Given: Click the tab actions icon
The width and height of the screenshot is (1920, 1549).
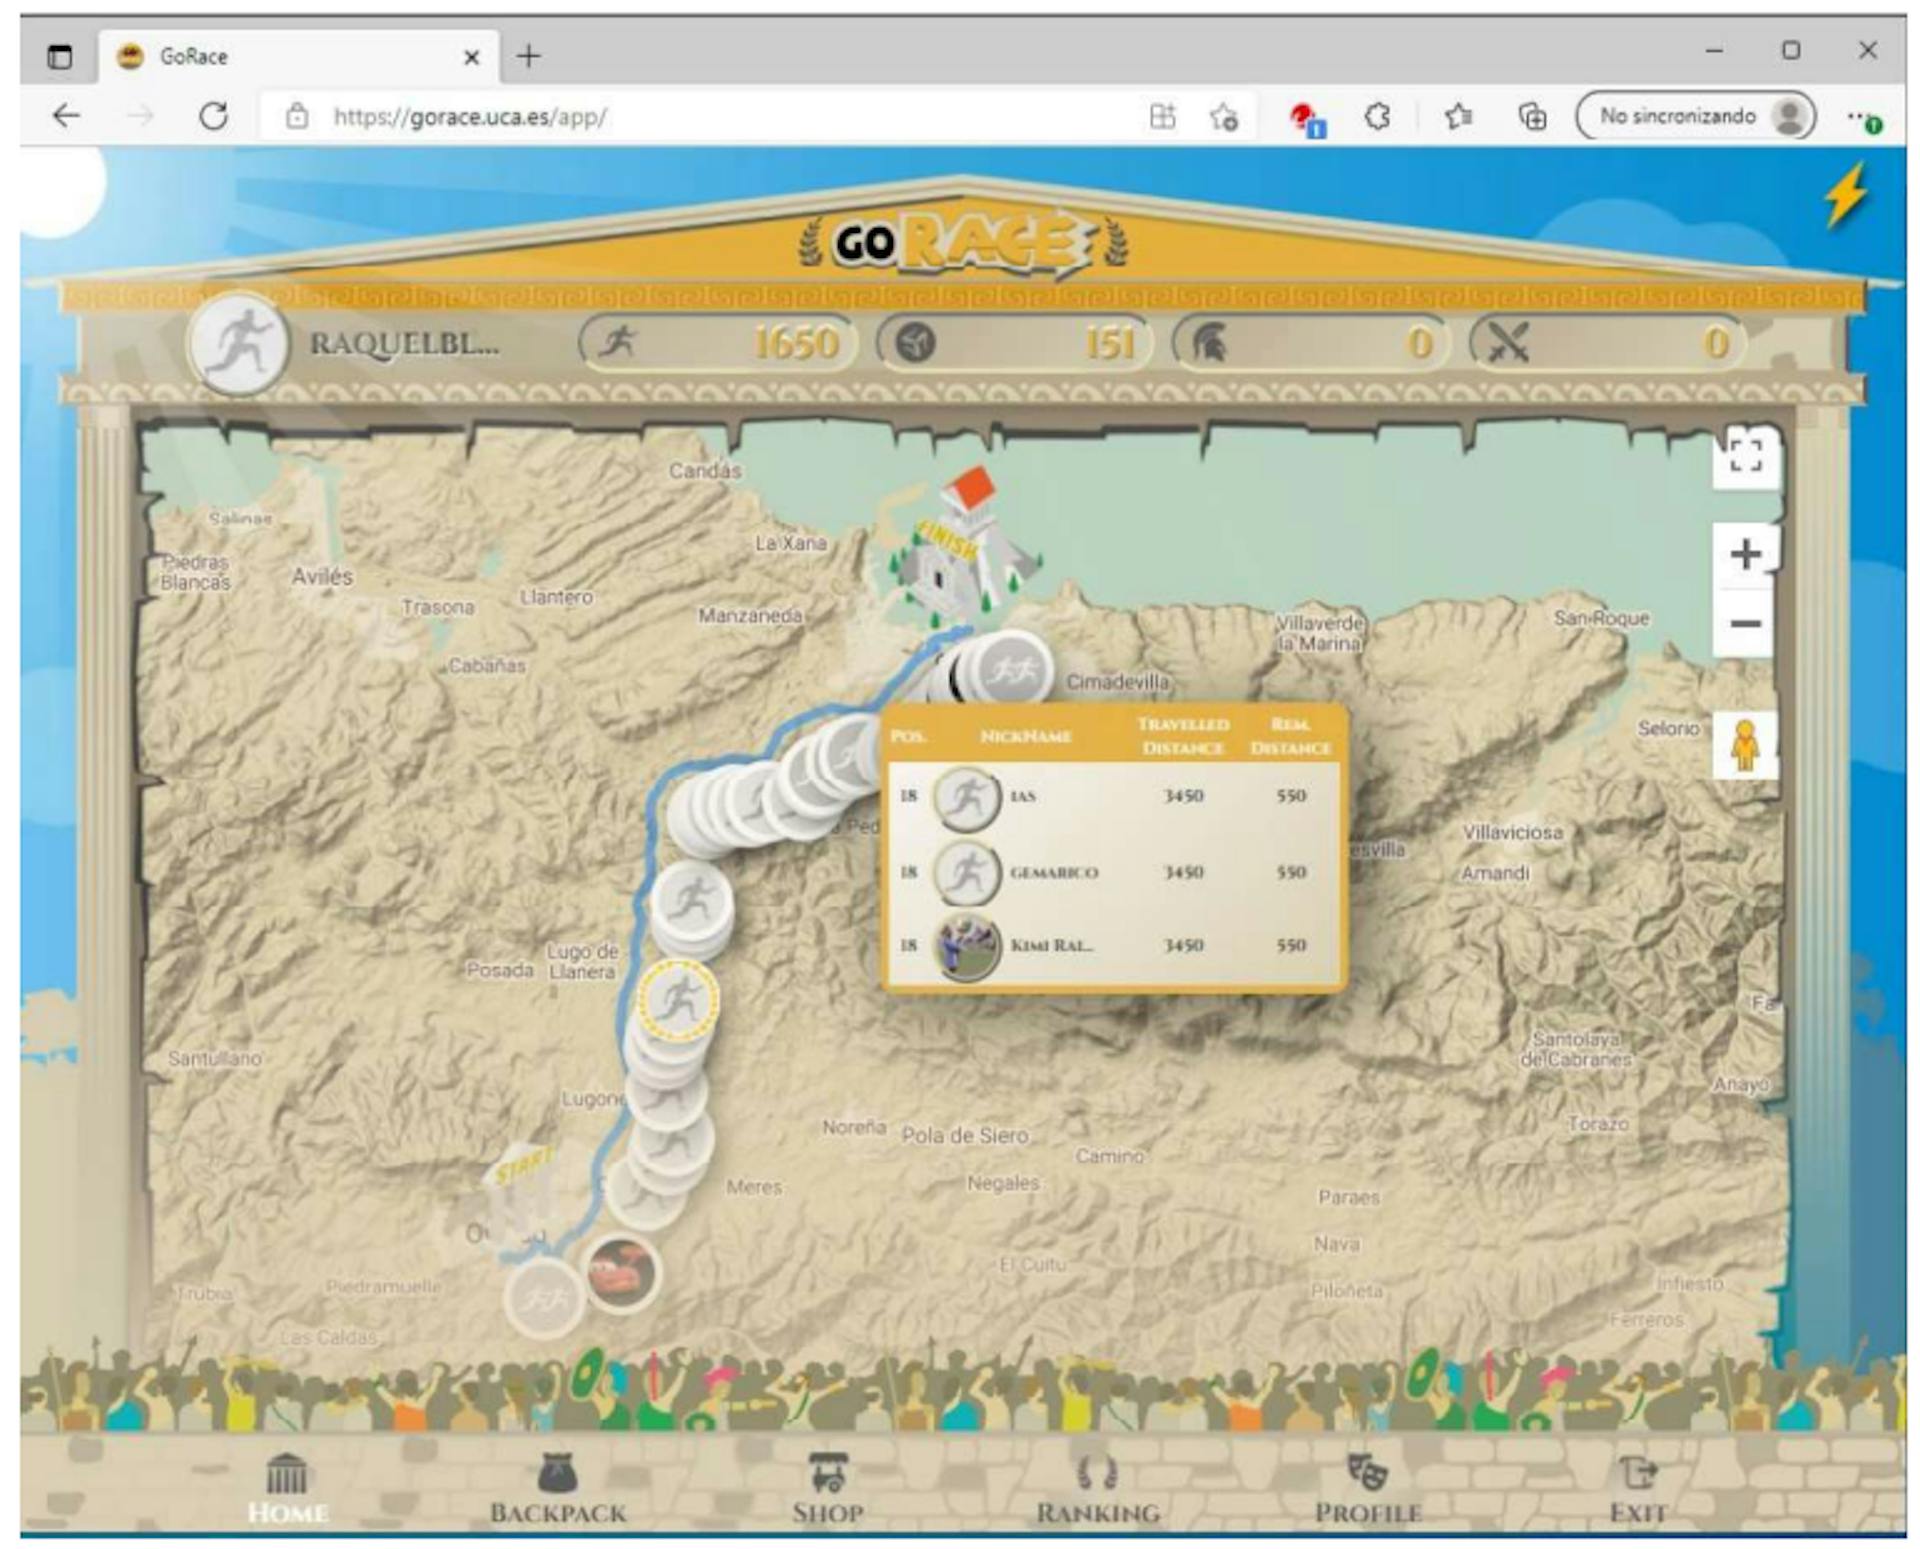Looking at the screenshot, I should coord(60,56).
